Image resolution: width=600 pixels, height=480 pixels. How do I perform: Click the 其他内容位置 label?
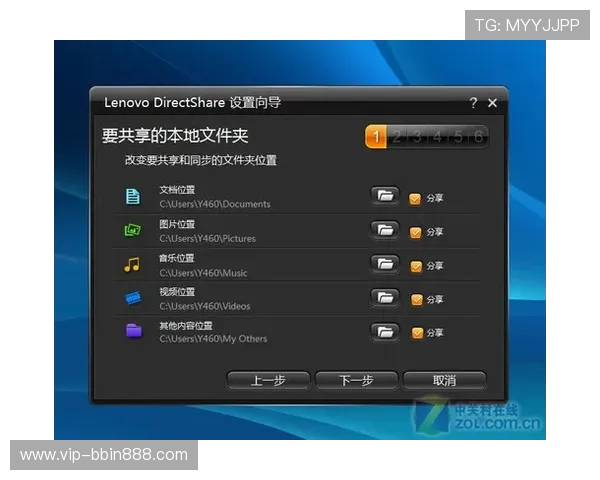pyautogui.click(x=186, y=326)
